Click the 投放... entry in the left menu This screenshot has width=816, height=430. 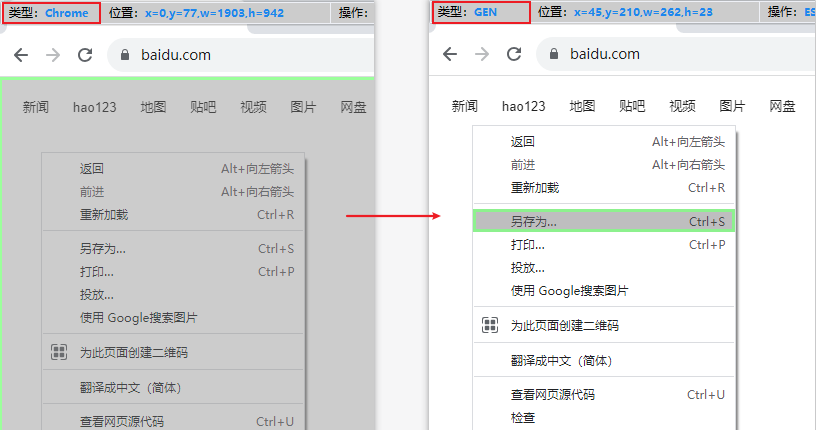coord(96,294)
